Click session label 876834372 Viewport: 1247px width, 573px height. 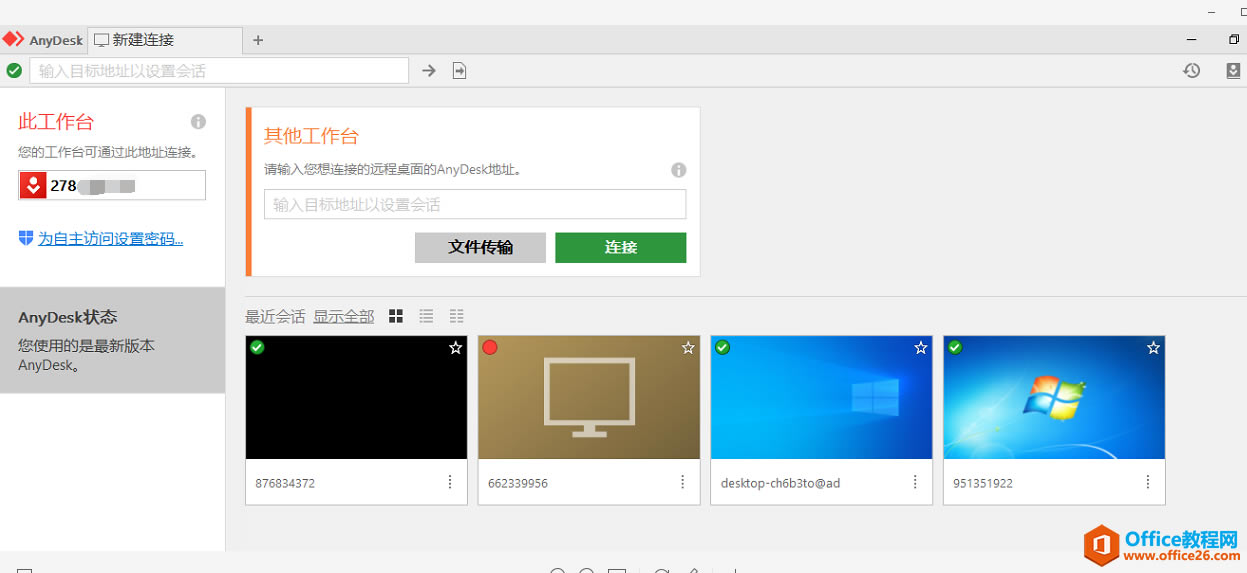(285, 483)
